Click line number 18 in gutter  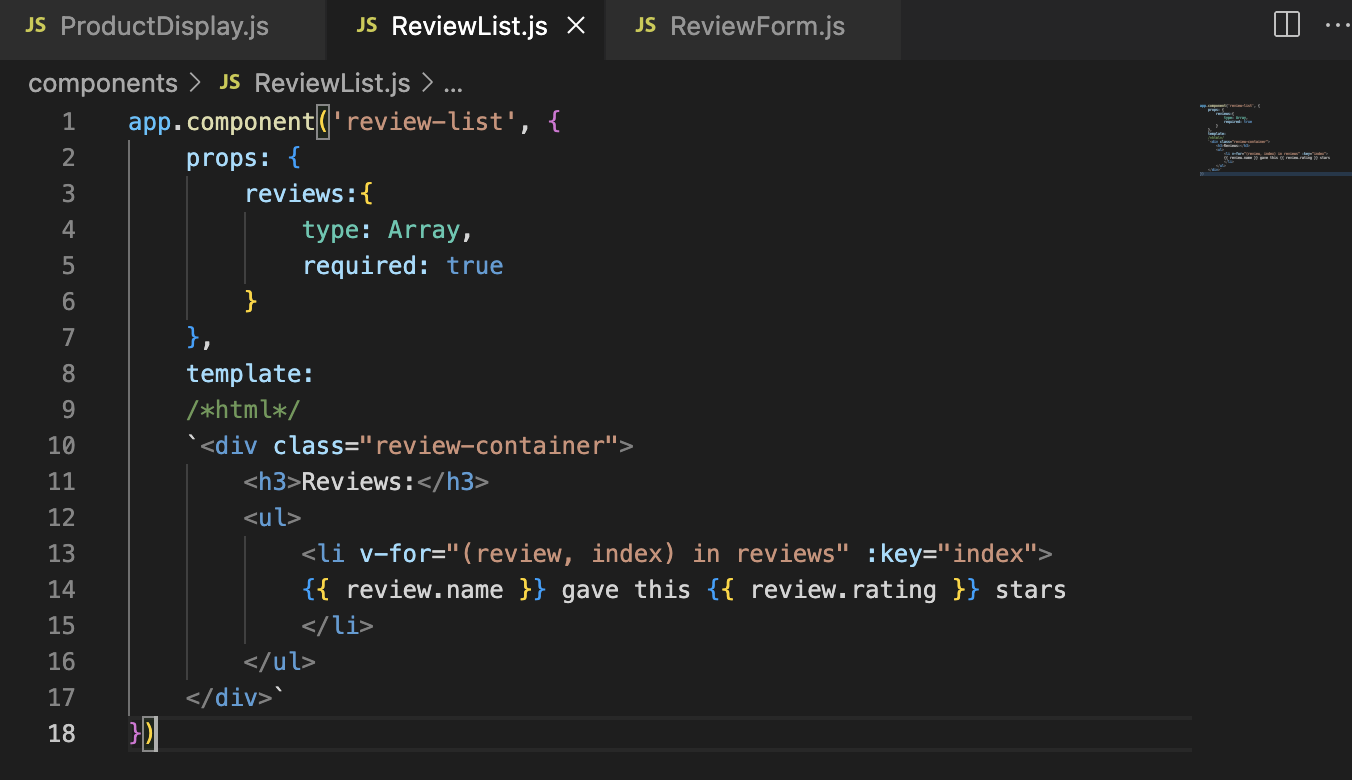pyautogui.click(x=61, y=734)
